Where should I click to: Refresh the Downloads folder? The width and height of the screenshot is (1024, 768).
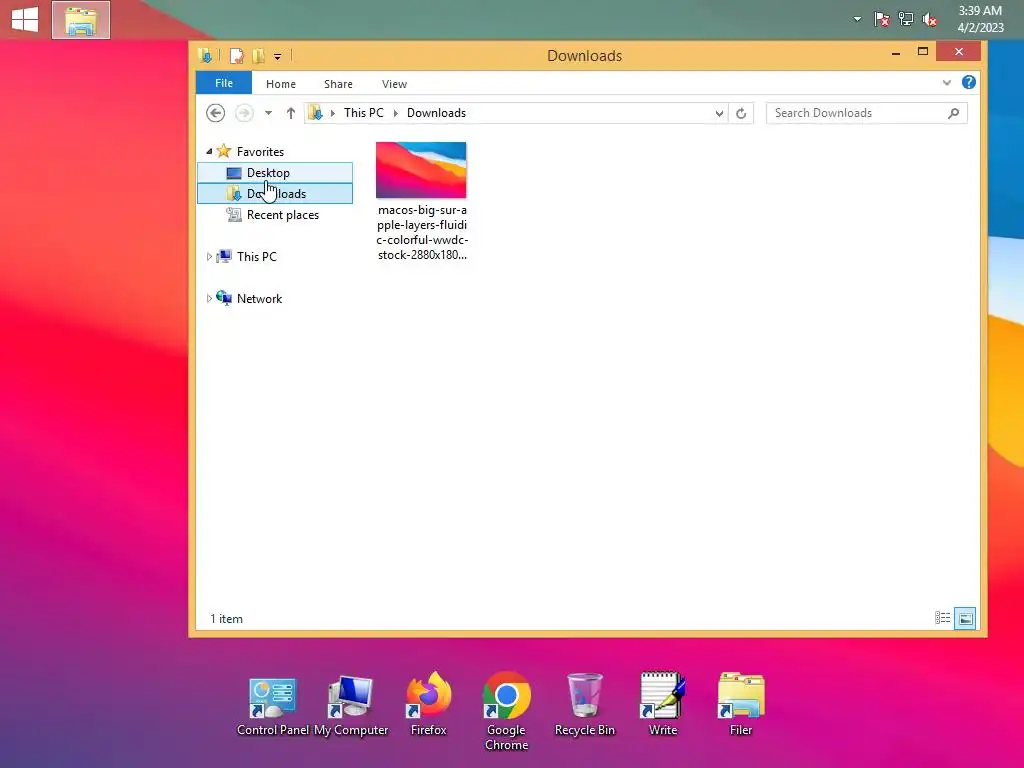tap(741, 113)
